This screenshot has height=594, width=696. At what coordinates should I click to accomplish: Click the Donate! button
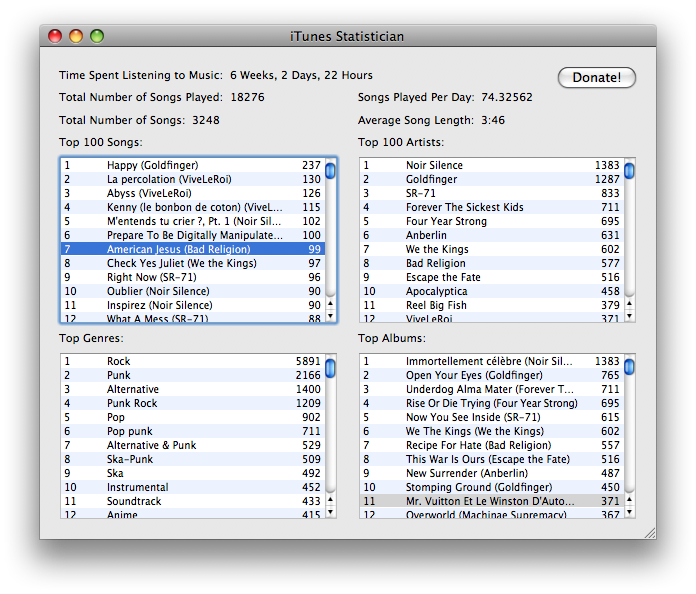(x=597, y=78)
